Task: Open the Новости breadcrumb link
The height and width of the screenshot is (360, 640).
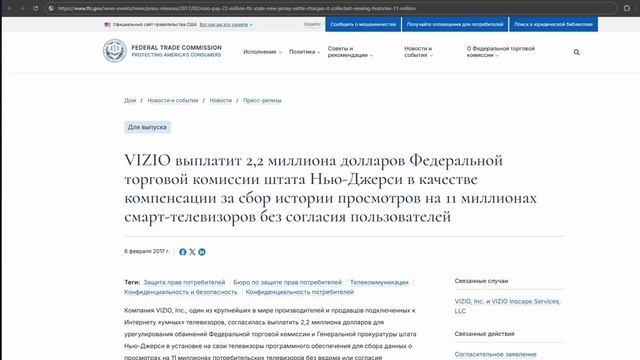Action: 220,100
